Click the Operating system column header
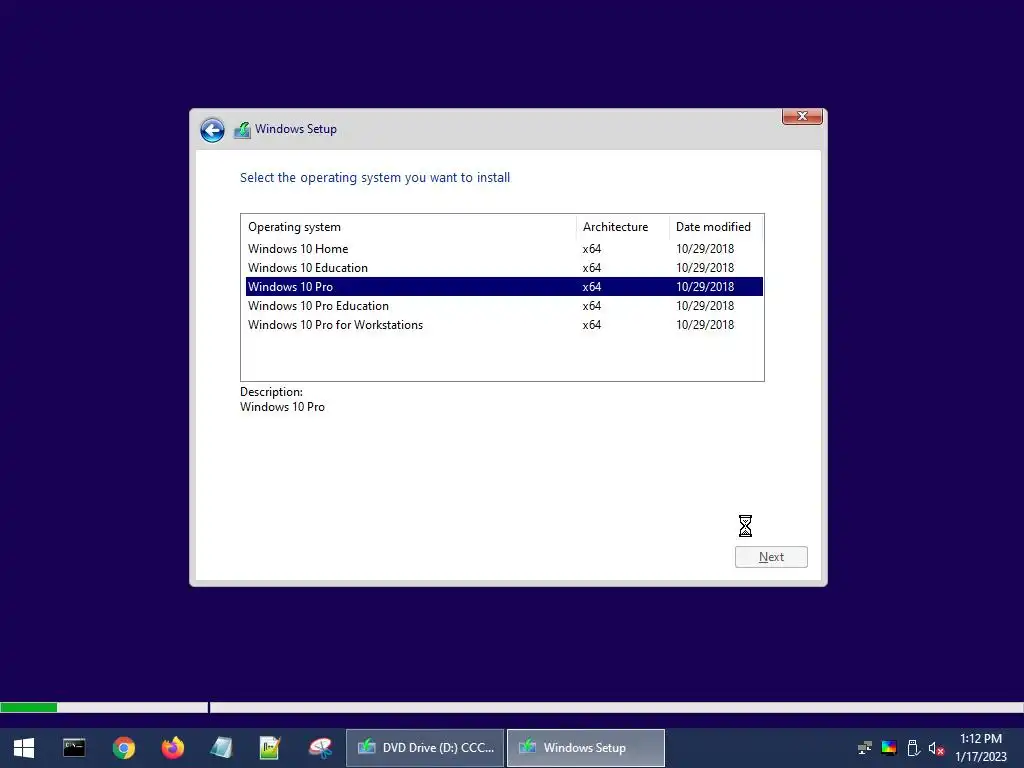Viewport: 1024px width, 768px height. (x=409, y=227)
